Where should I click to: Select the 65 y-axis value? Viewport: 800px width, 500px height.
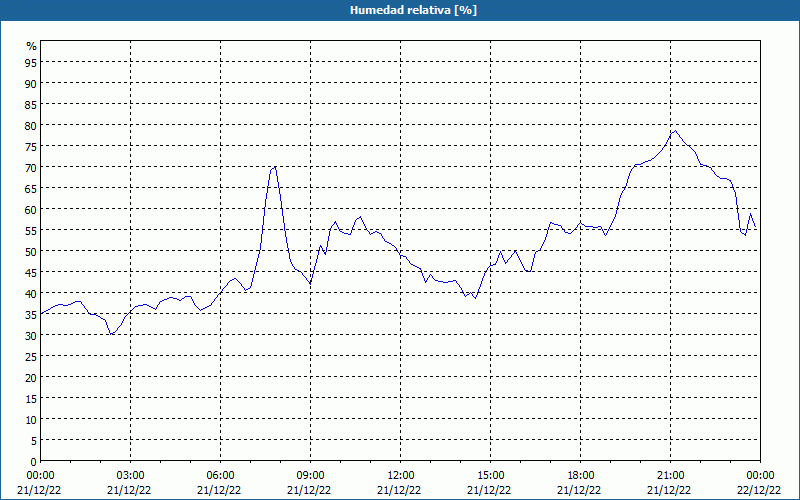[x=31, y=188]
